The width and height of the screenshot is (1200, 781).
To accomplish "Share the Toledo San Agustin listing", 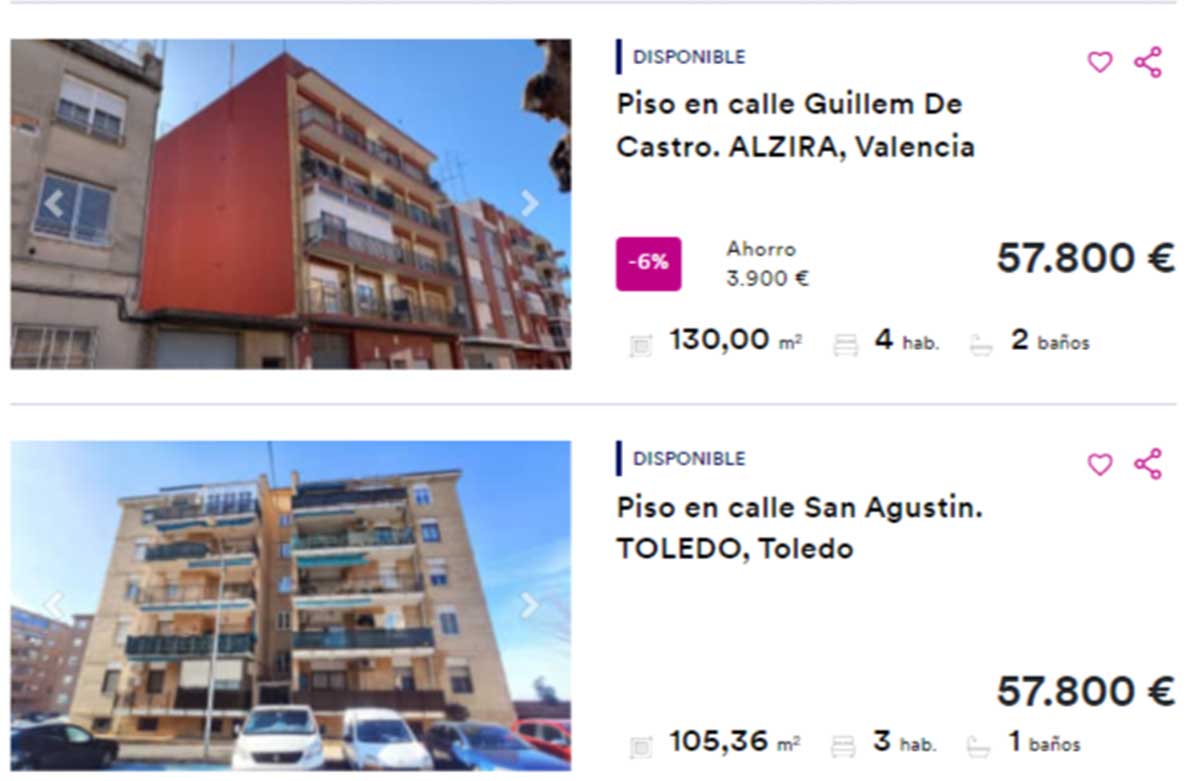I will click(1148, 464).
